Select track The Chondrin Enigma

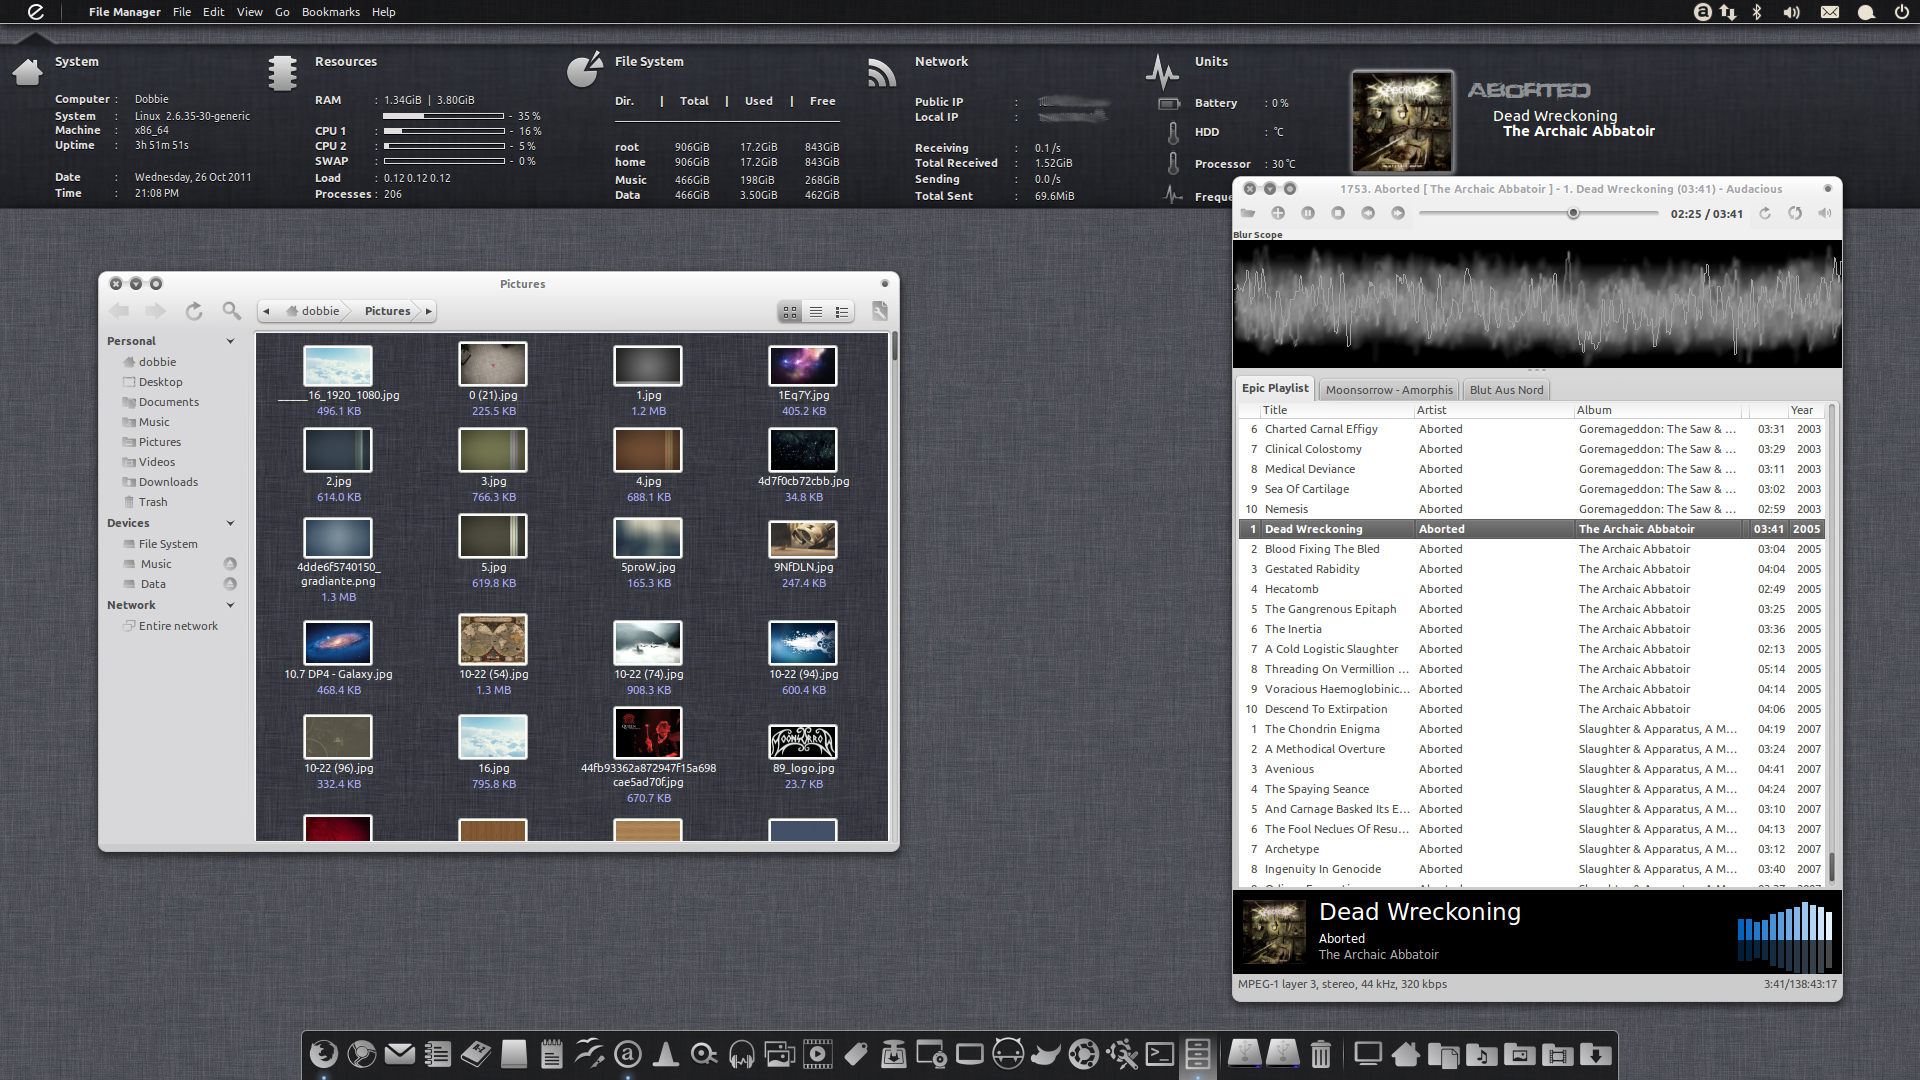[1532, 729]
